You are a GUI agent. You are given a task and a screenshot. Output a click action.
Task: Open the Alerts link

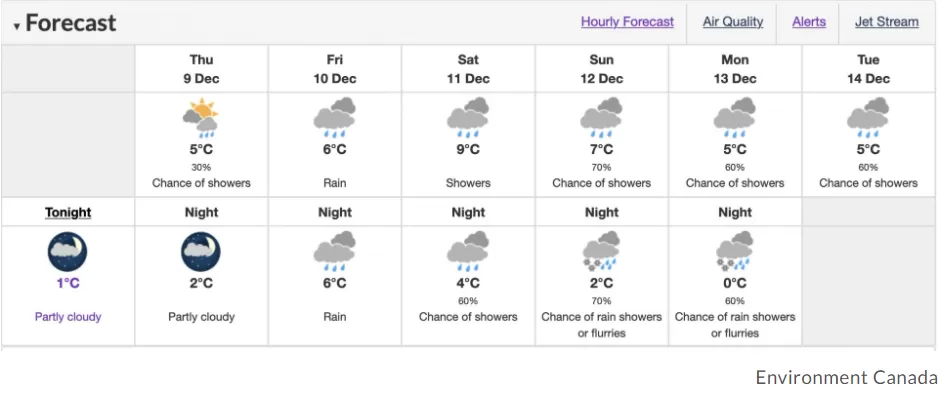click(809, 22)
